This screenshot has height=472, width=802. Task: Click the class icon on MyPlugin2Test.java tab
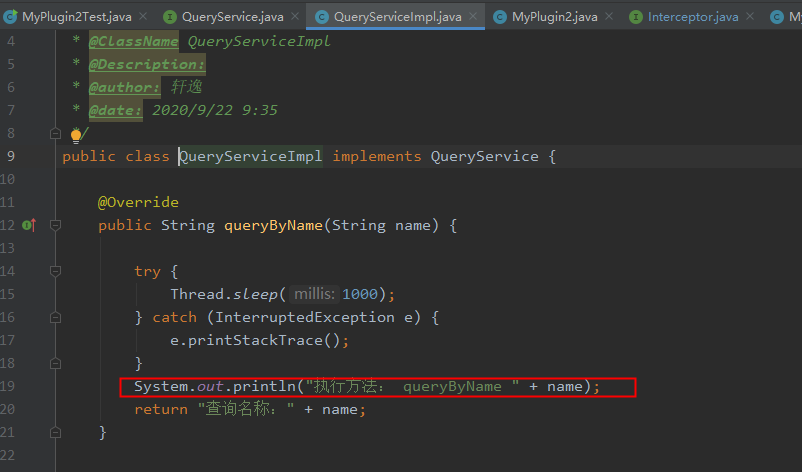click(10, 17)
